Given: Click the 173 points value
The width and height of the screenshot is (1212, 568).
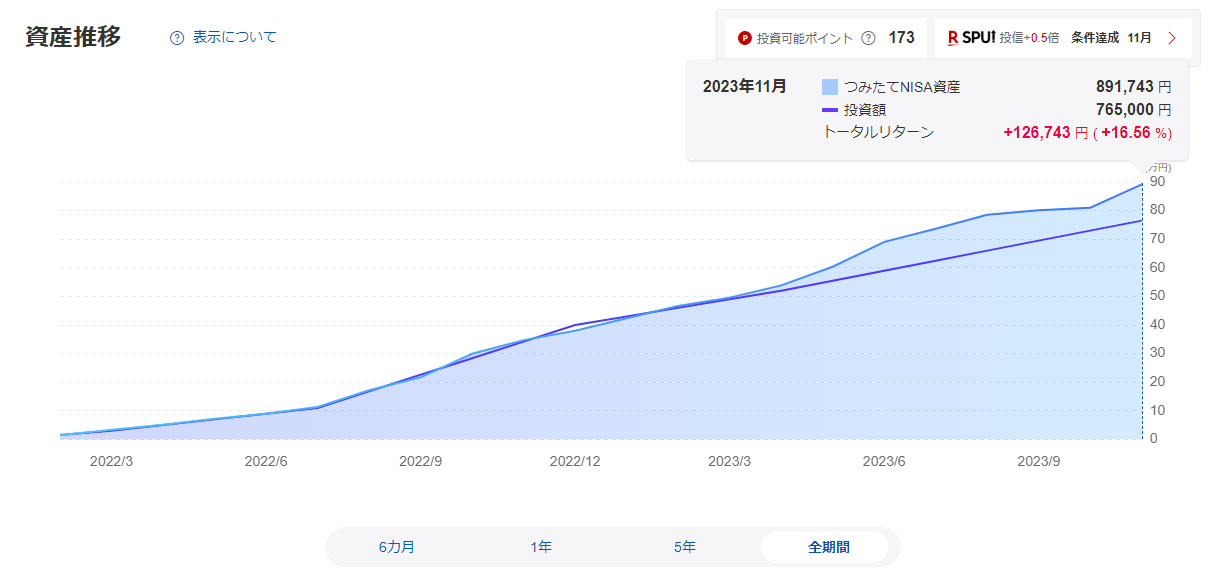Looking at the screenshot, I should pos(901,38).
